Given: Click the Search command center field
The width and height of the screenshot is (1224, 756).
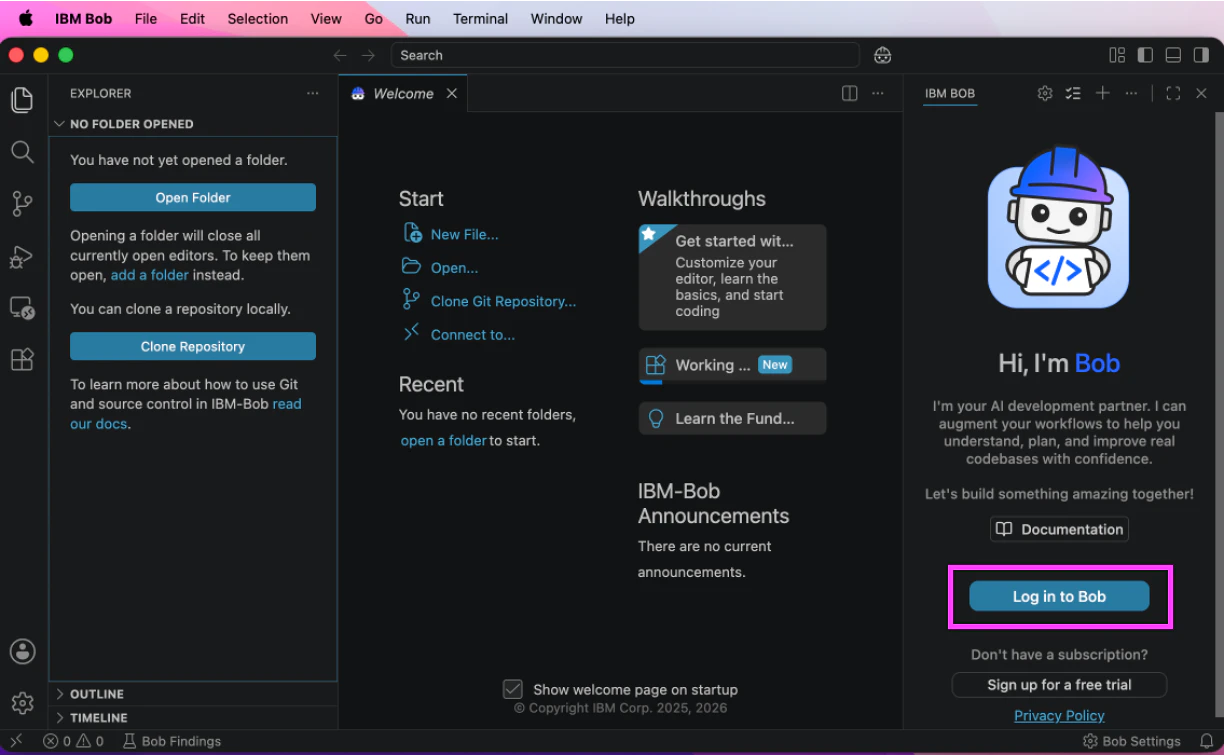Looking at the screenshot, I should (625, 56).
